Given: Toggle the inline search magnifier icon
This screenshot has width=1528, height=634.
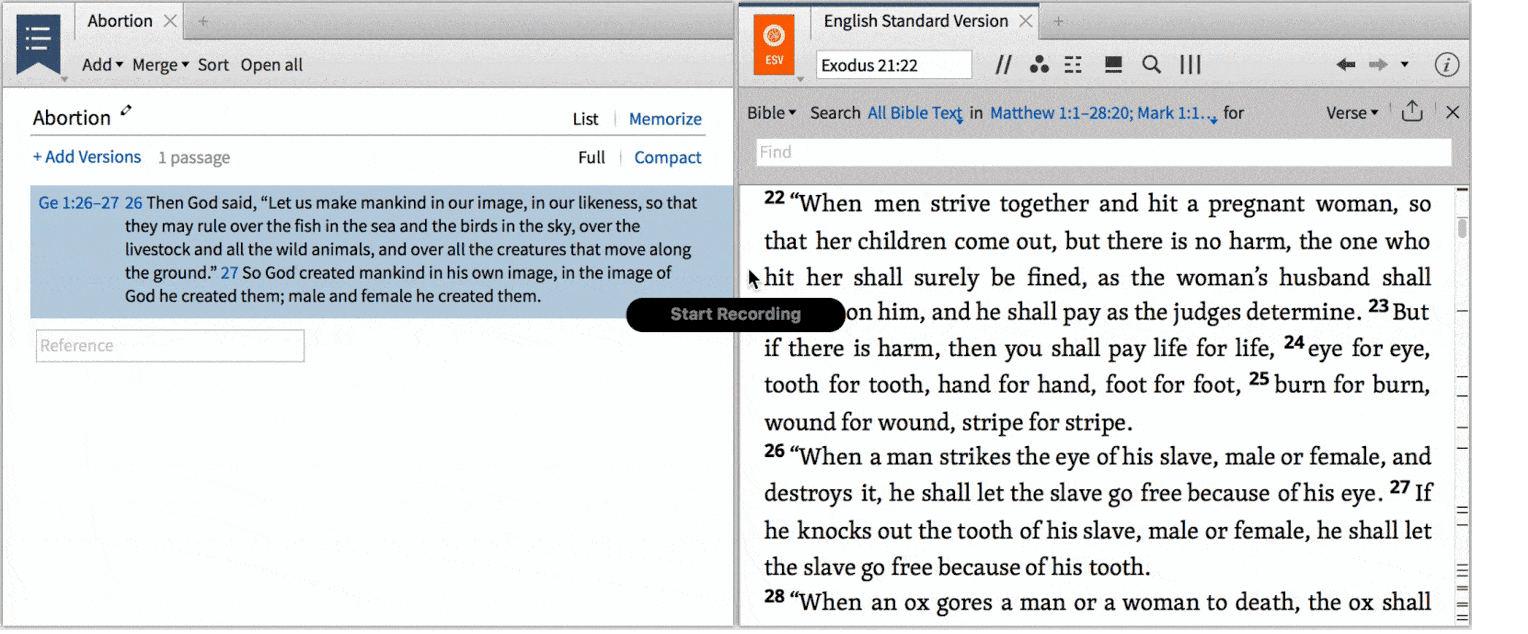Looking at the screenshot, I should point(1151,65).
